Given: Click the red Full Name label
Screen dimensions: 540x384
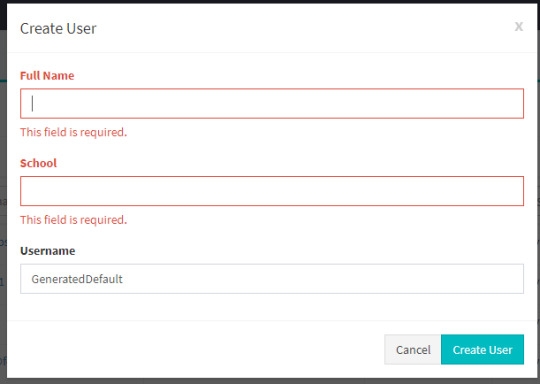Looking at the screenshot, I should [47, 75].
